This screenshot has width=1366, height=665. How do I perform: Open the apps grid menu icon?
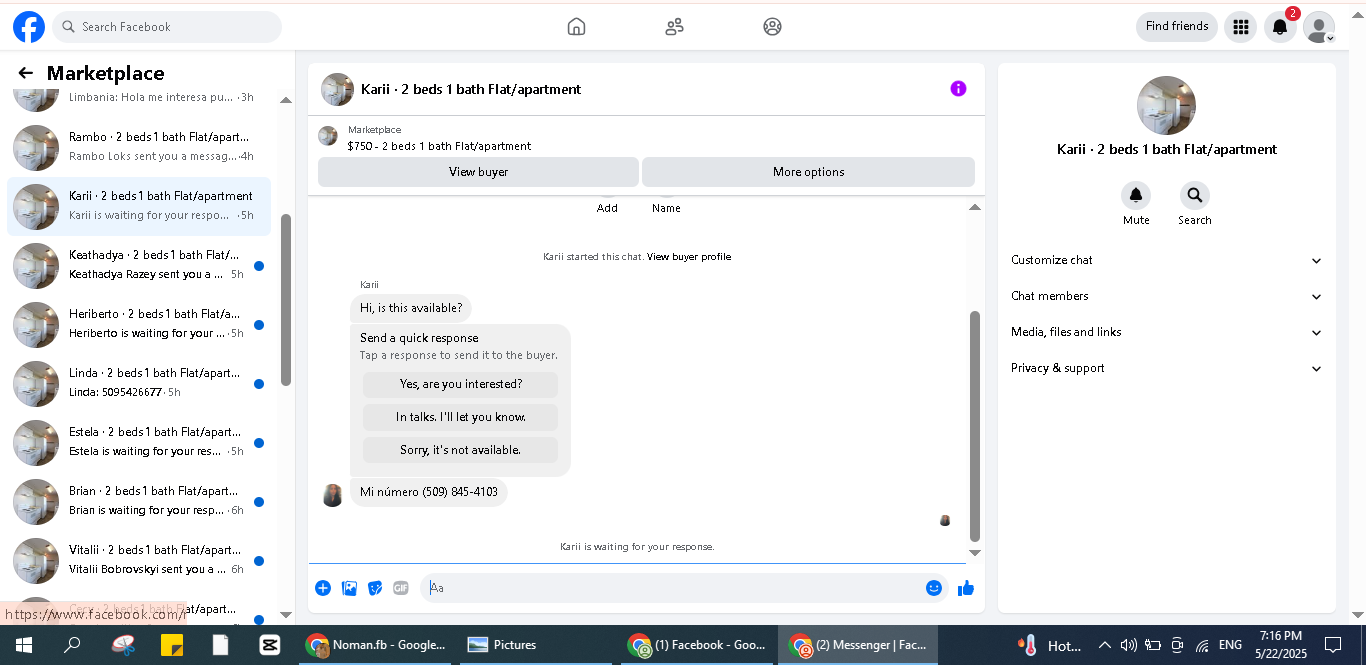pos(1240,27)
